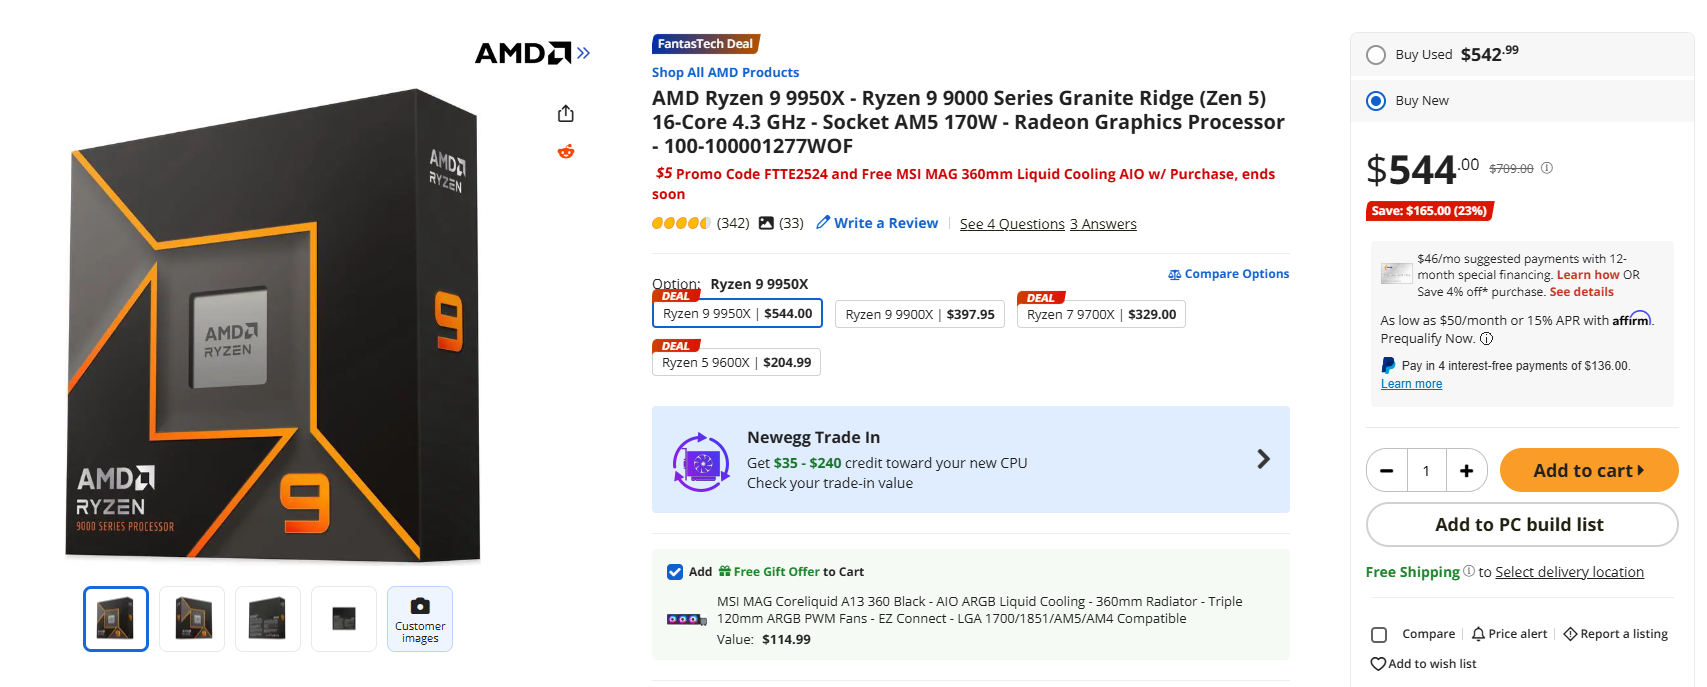Click the Add to cart button
The height and width of the screenshot is (687, 1707).
click(1589, 470)
